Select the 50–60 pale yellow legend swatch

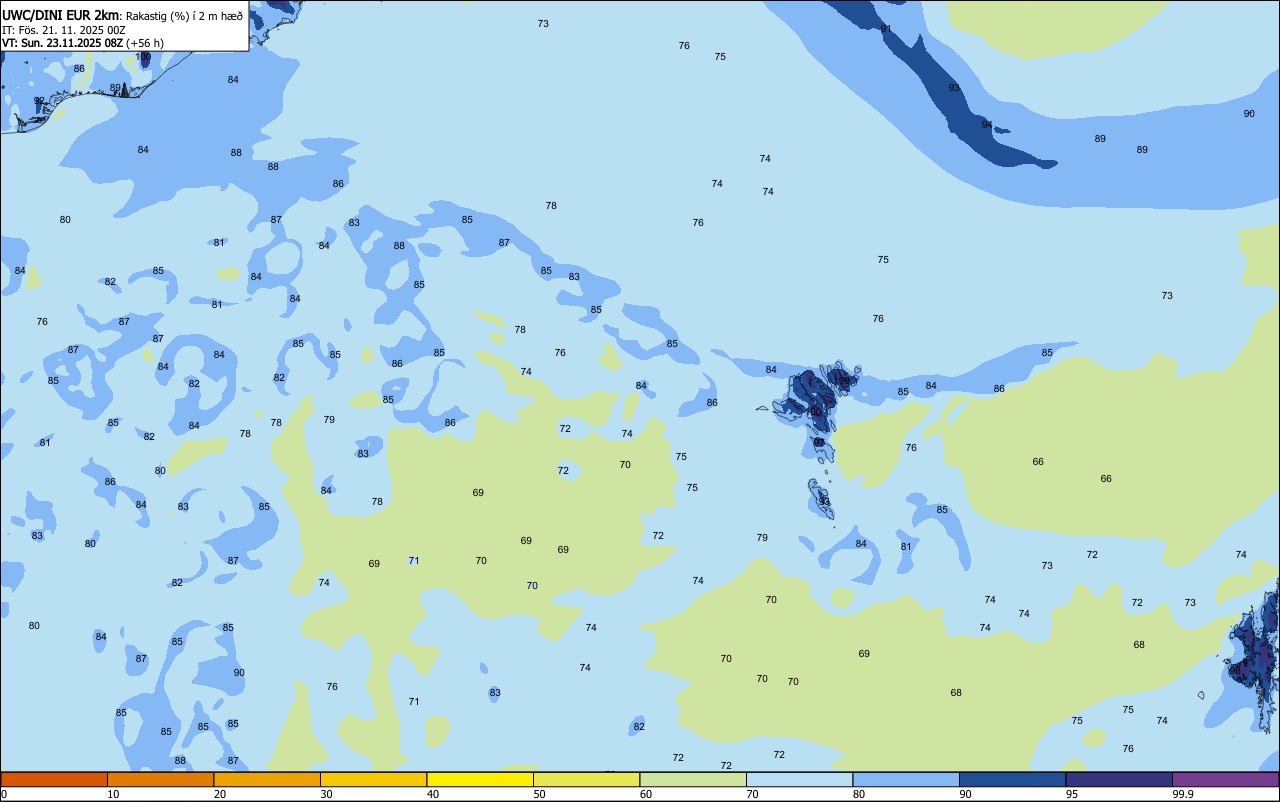point(586,779)
